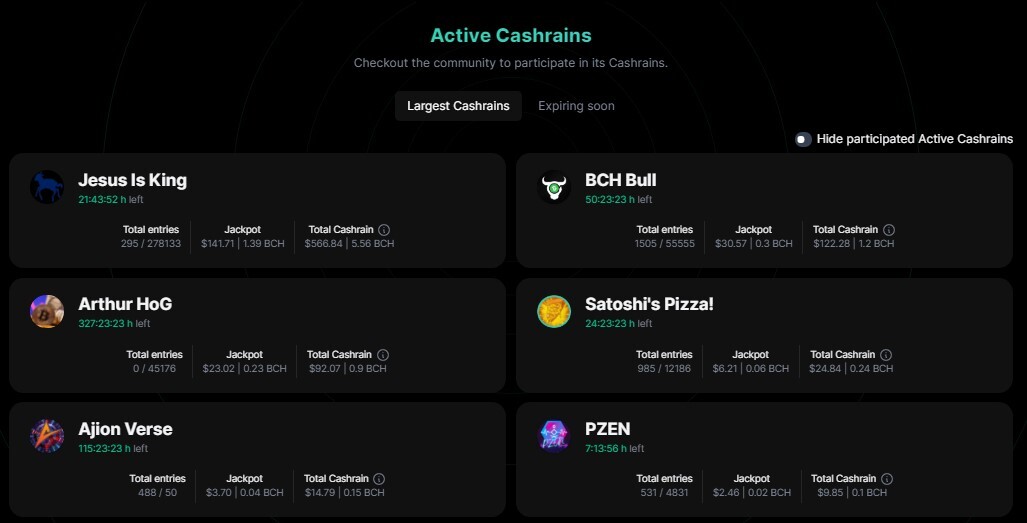Viewport: 1027px width, 523px height.
Task: Click the PZEN neon avatar icon
Action: click(554, 436)
